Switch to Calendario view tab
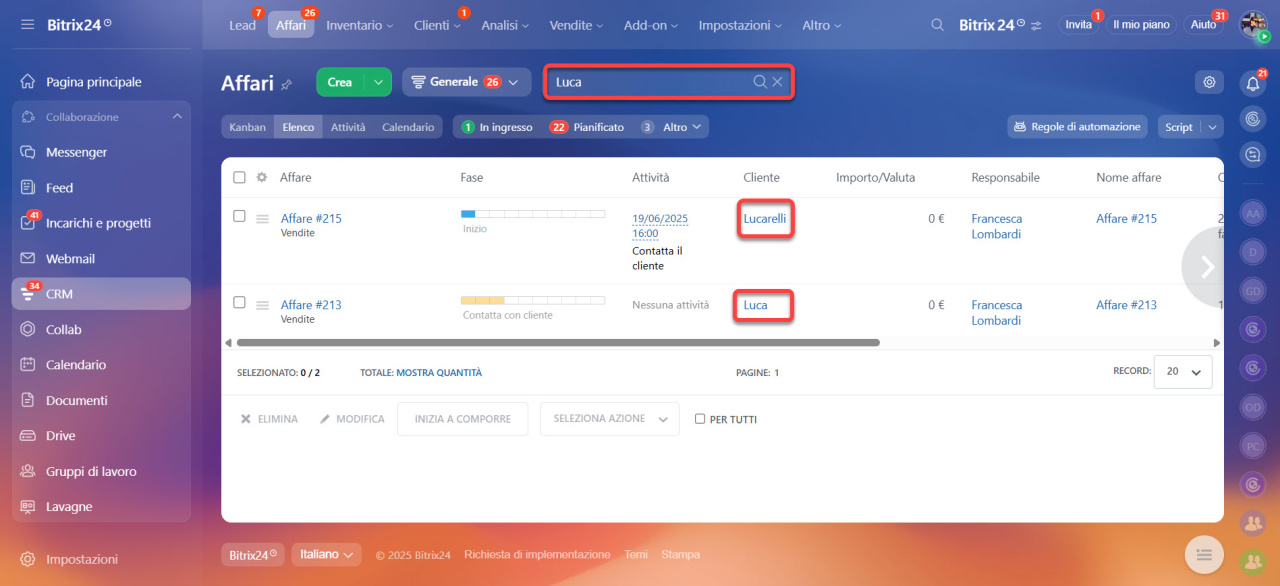 coord(408,127)
